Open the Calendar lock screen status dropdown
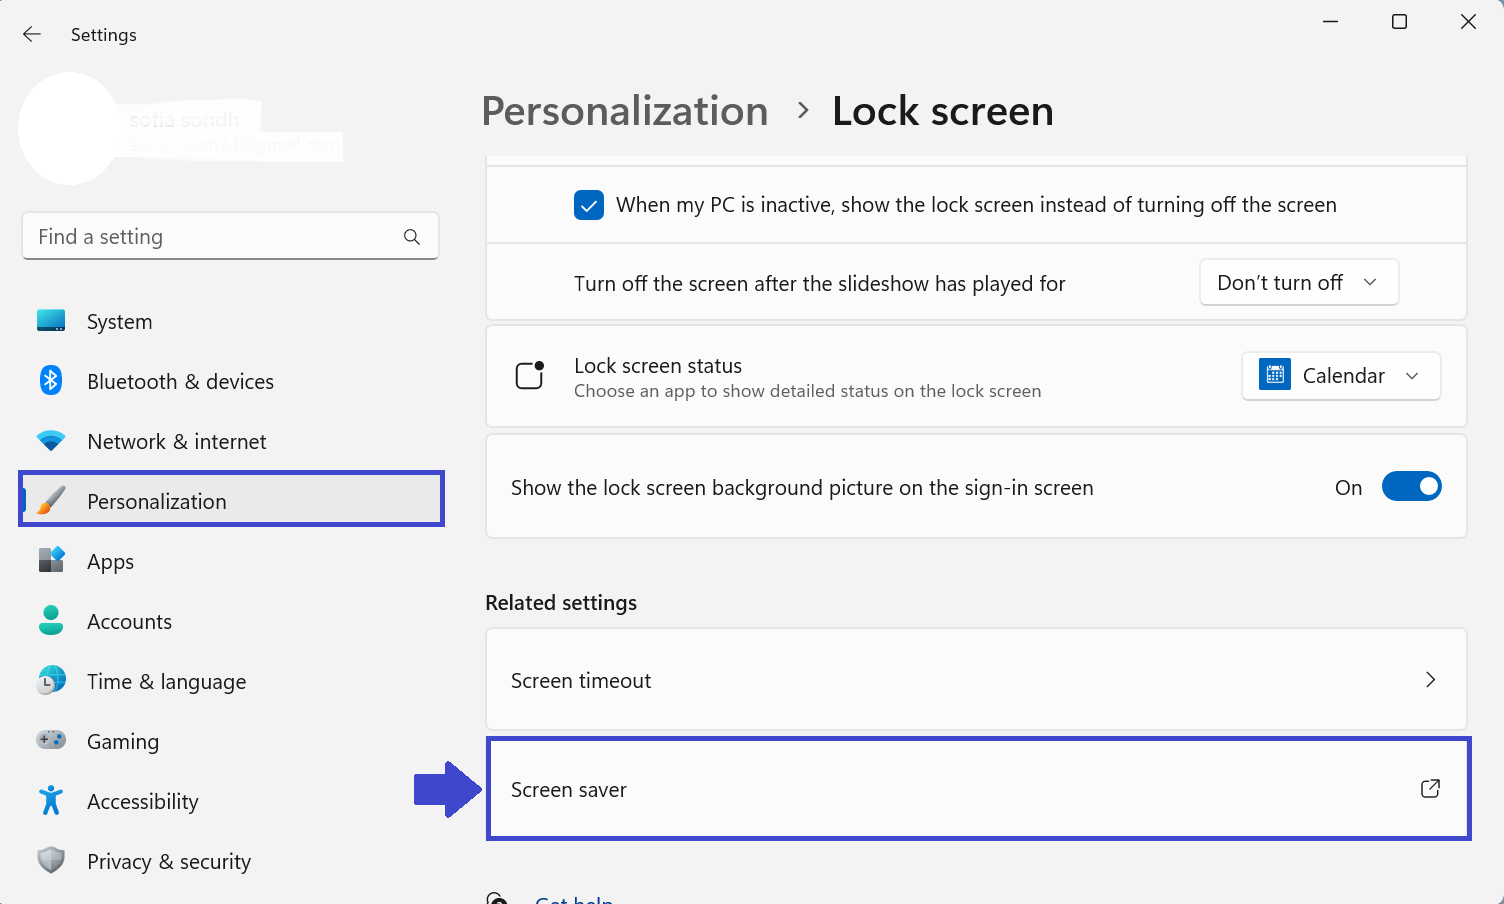 tap(1340, 376)
